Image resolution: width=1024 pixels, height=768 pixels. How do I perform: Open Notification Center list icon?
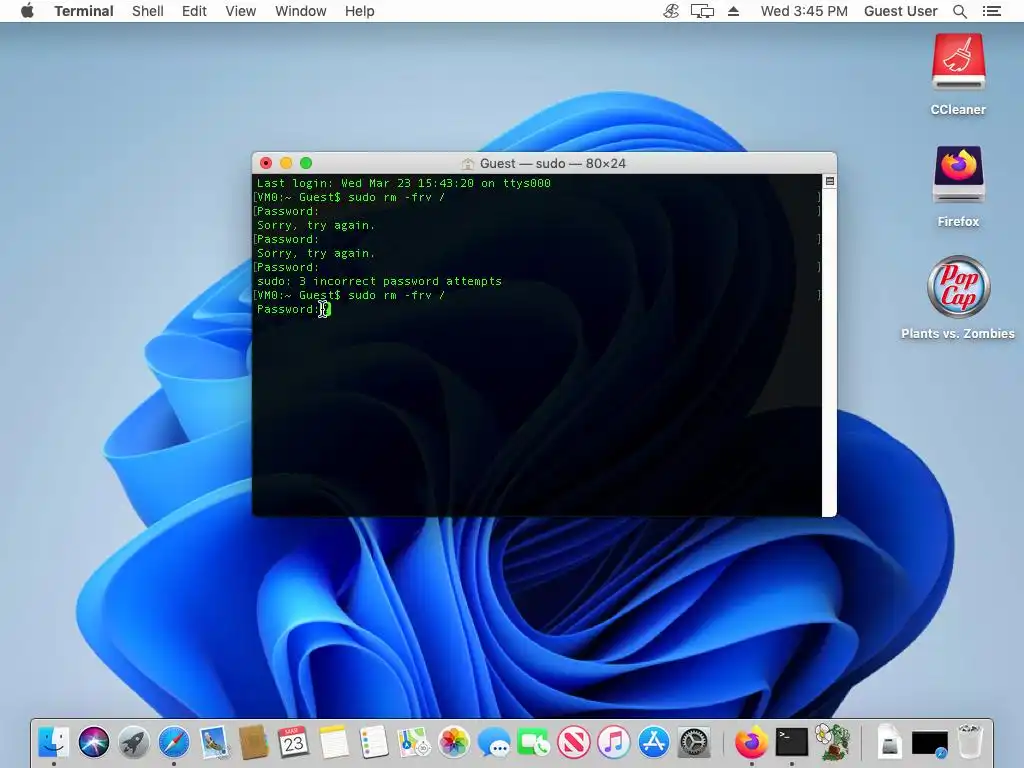(x=991, y=11)
